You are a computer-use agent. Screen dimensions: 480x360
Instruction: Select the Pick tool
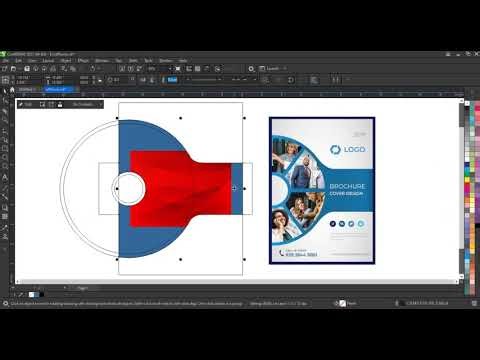[5, 91]
